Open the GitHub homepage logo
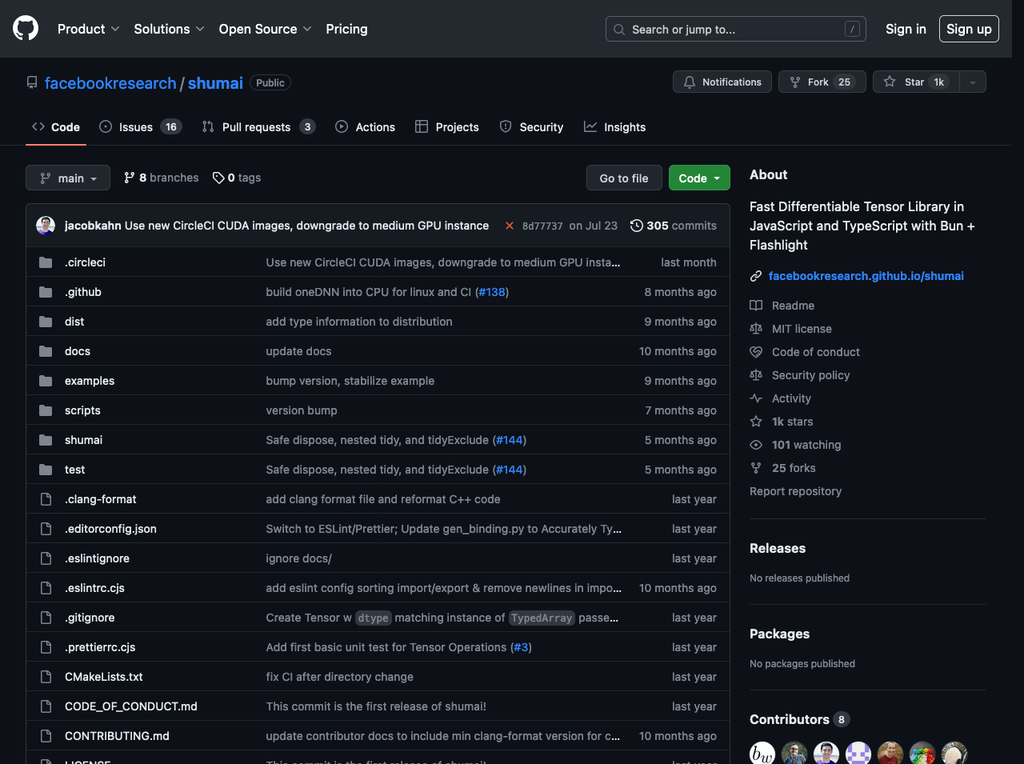 [x=25, y=29]
